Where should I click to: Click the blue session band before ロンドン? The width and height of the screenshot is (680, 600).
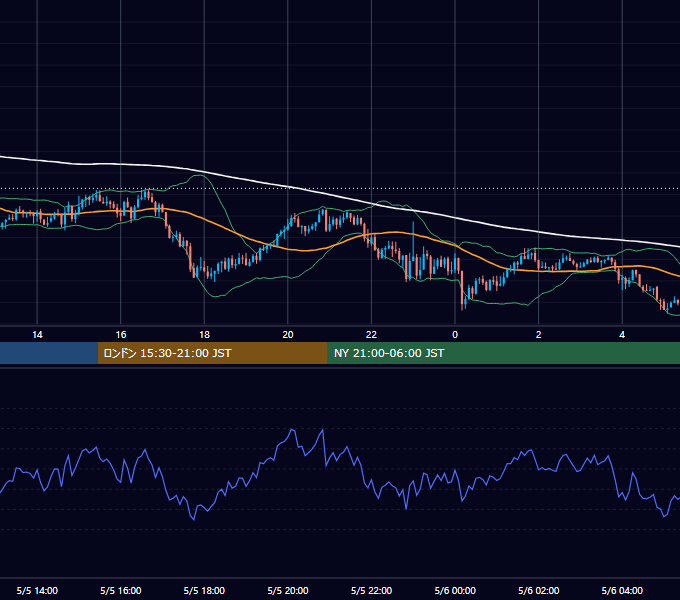click(x=49, y=353)
